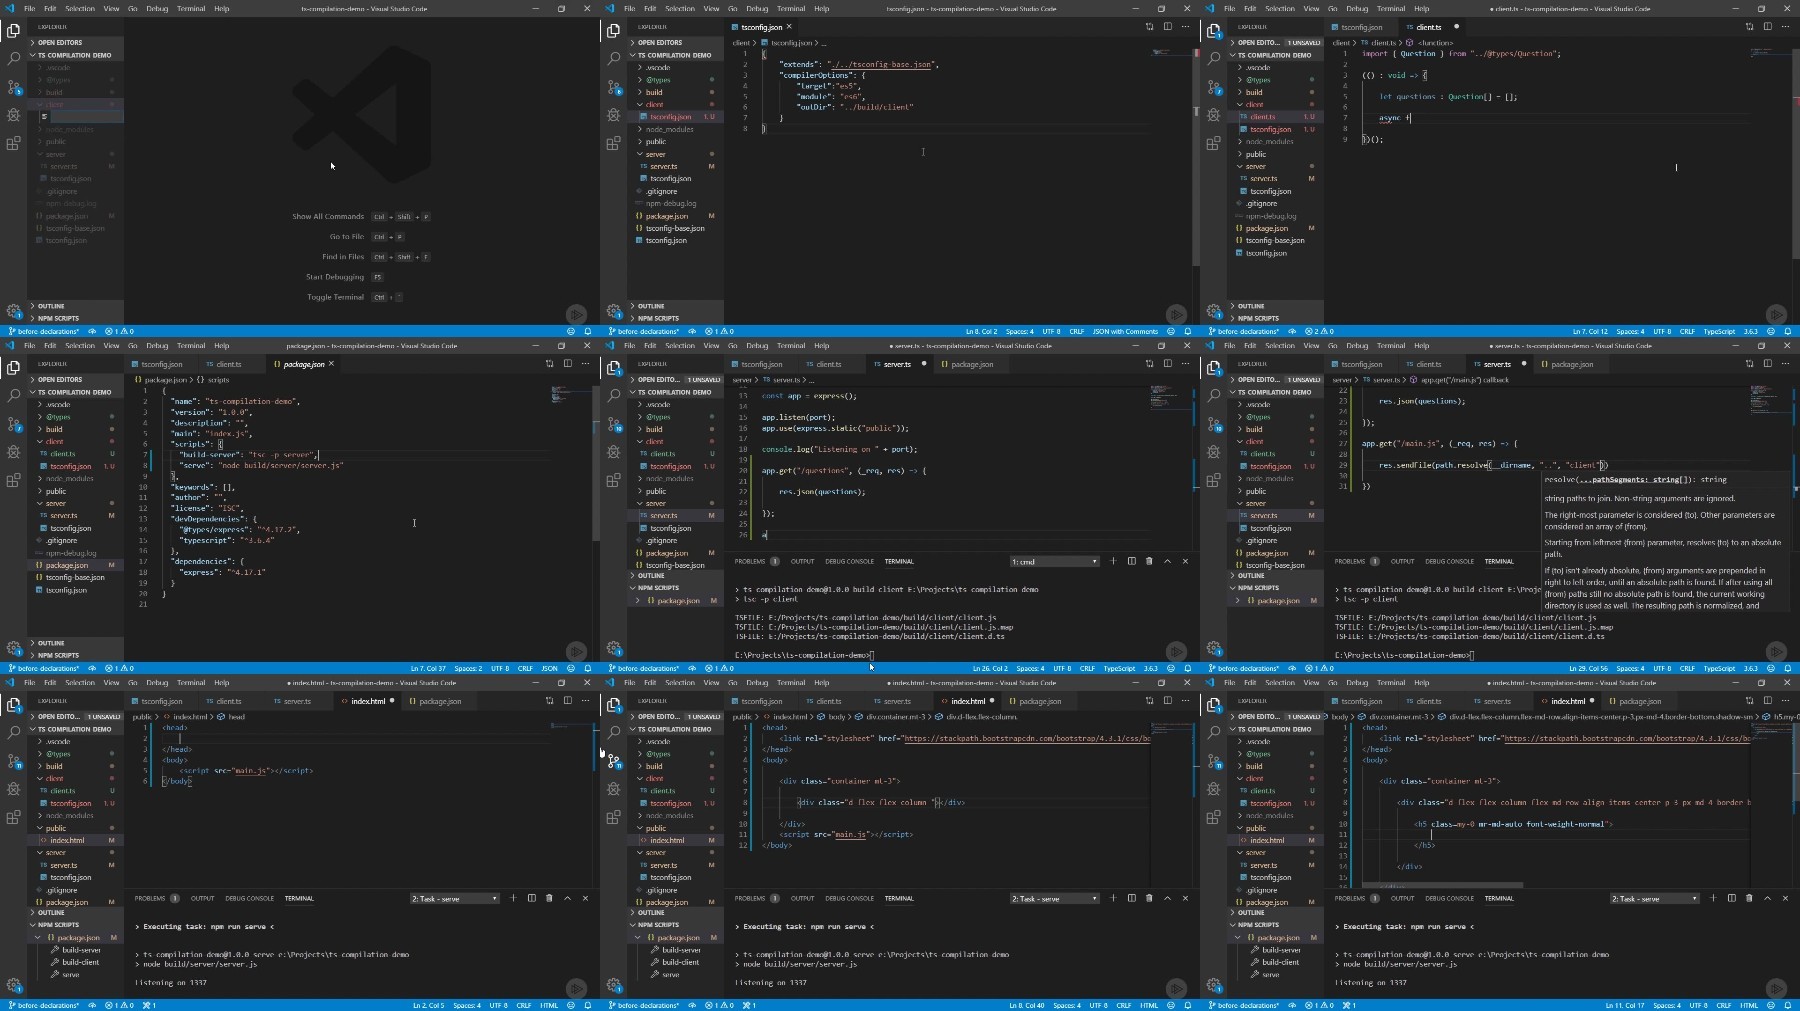Open Extensions view in the client.ts editor window
1800x1011 pixels.
tap(1213, 143)
